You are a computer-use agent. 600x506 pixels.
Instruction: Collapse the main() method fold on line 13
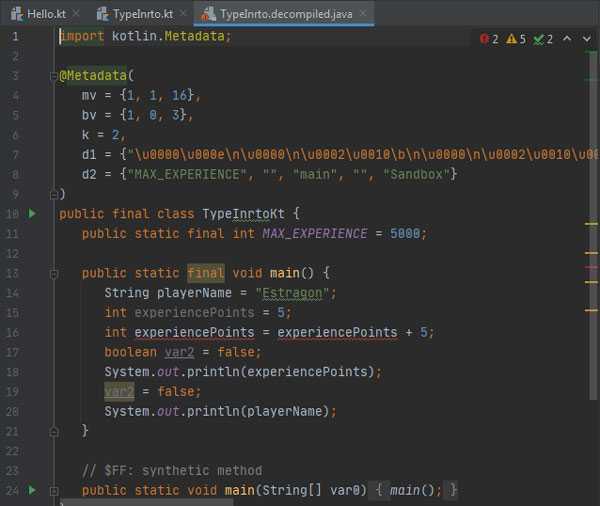click(x=54, y=274)
